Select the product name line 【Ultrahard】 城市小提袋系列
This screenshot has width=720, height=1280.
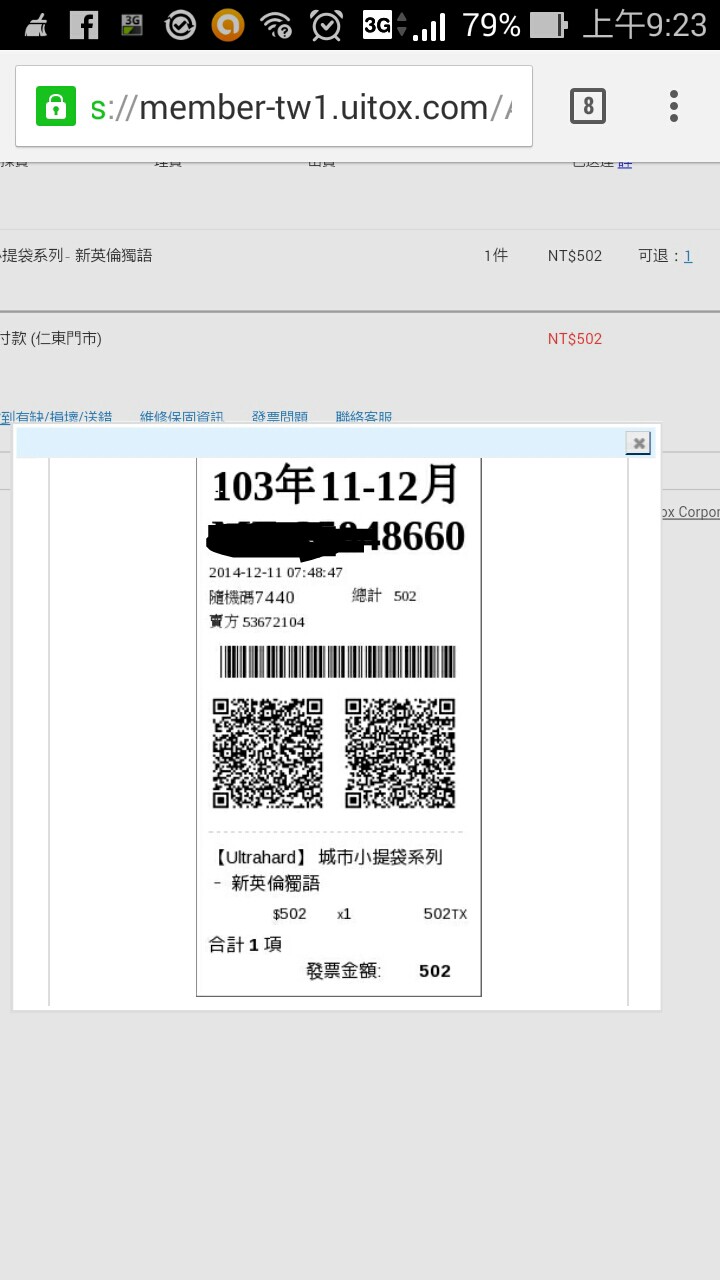pos(327,857)
